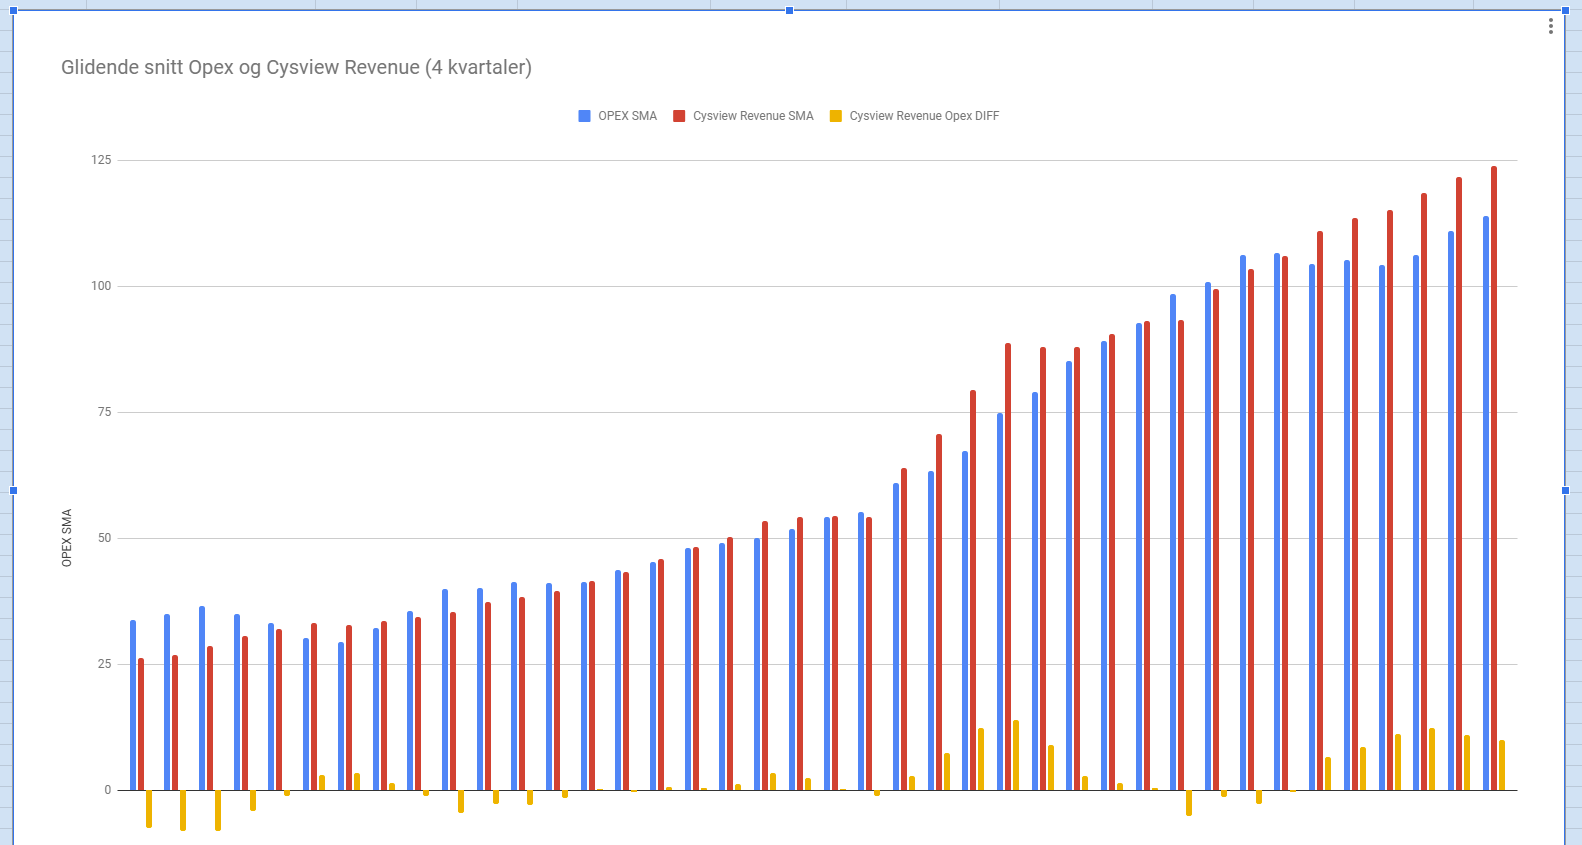1582x845 pixels.
Task: Select the tallest red Cysview Revenue bar
Action: [1494, 478]
